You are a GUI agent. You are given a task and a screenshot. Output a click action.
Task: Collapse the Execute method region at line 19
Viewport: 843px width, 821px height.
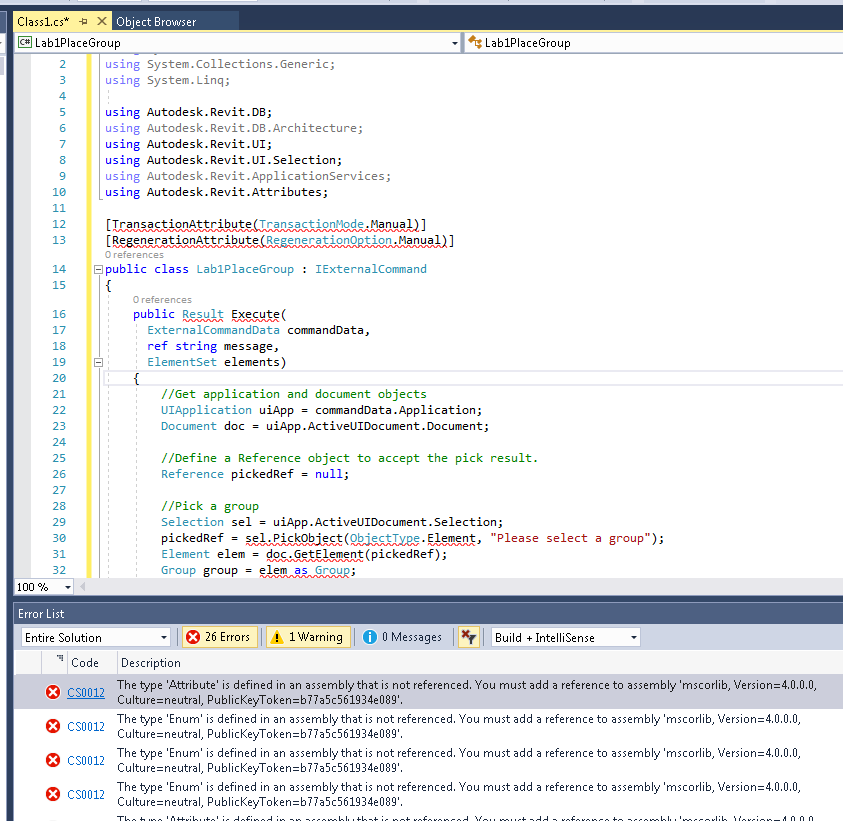pos(98,362)
